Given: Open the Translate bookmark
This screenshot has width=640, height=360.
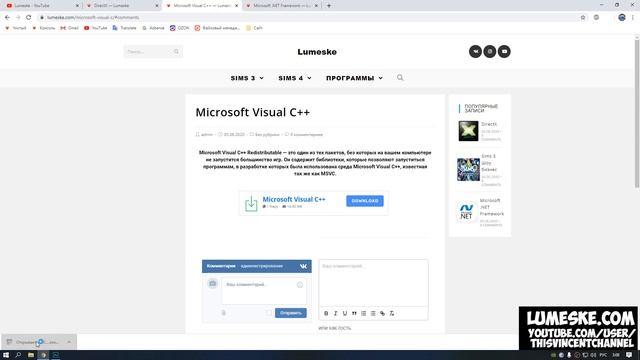Looking at the screenshot, I should [124, 28].
